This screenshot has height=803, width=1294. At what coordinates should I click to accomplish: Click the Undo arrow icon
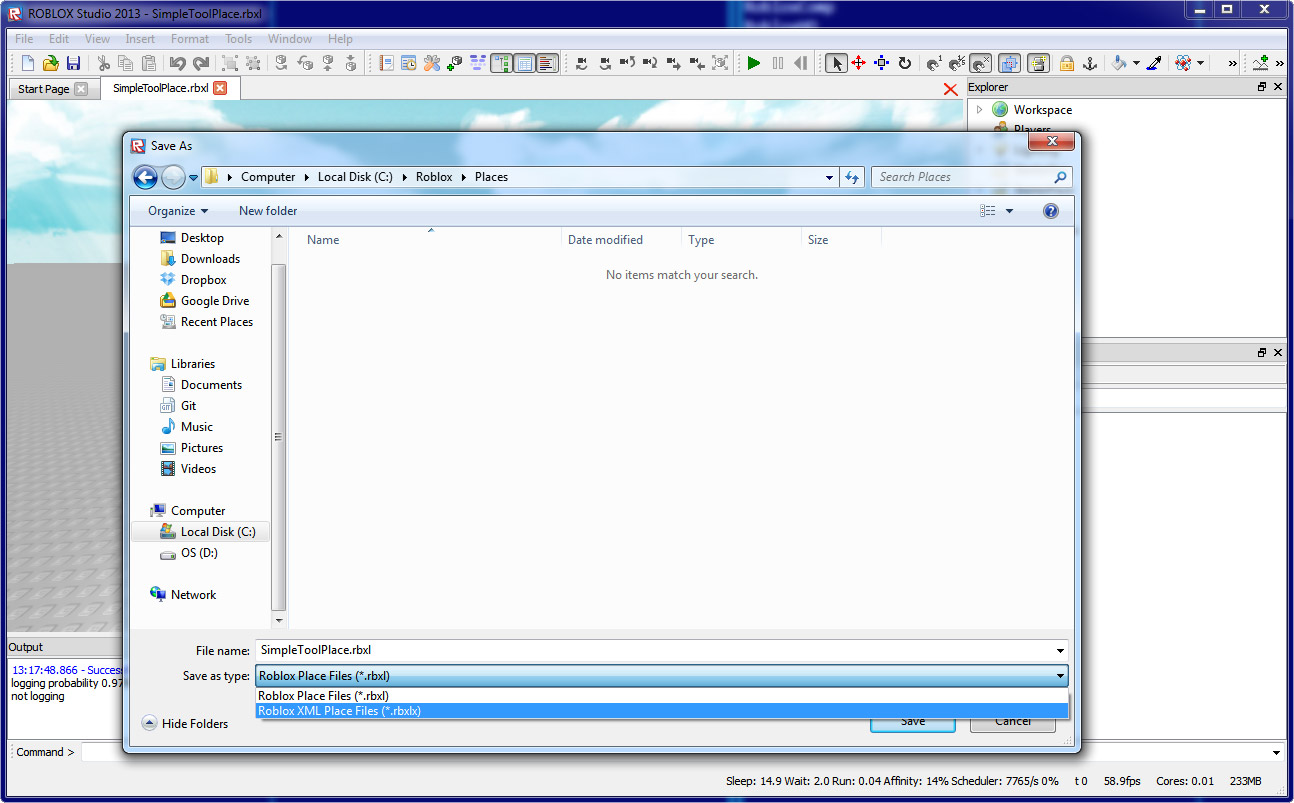pos(177,63)
